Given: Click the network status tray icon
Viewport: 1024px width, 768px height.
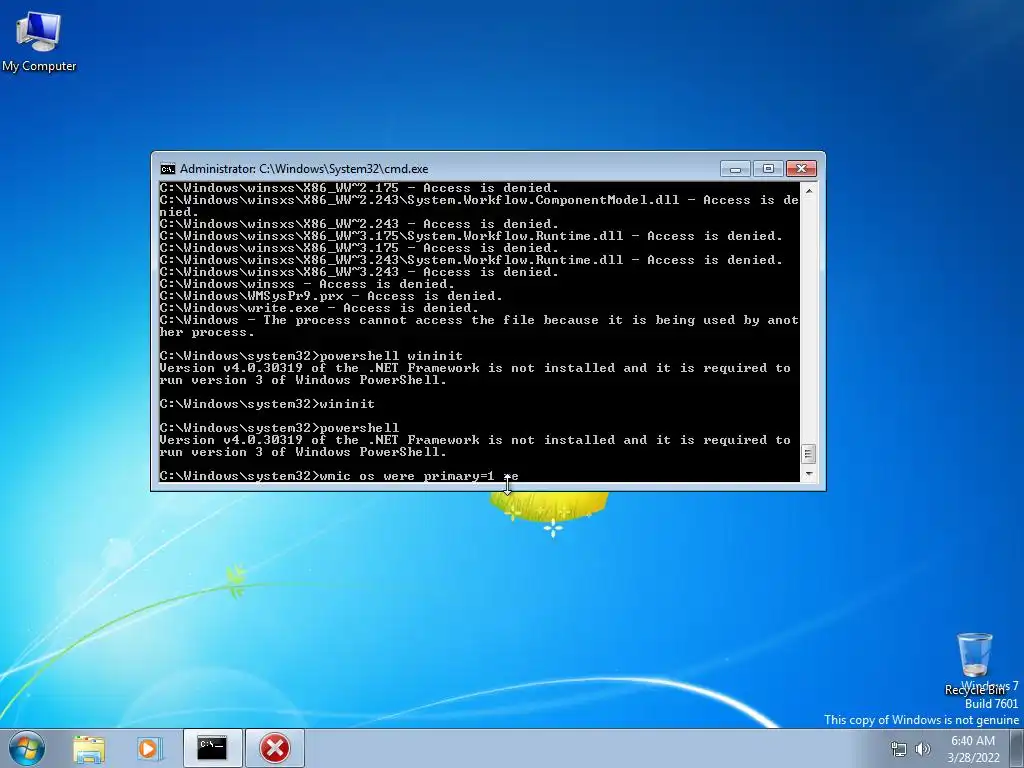Looking at the screenshot, I should point(899,749).
